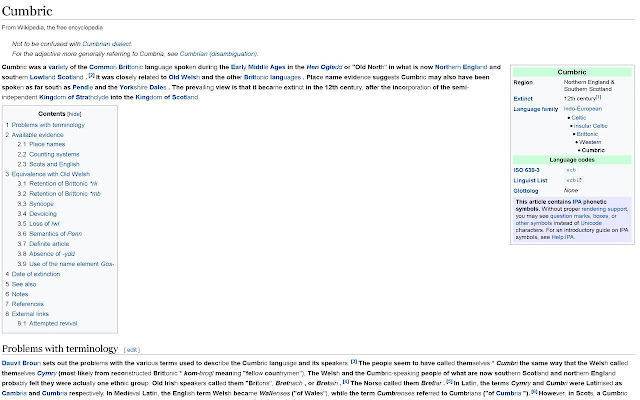This screenshot has width=640, height=400.
Task: Click the external link icon beside xcb
Action: 582,180
